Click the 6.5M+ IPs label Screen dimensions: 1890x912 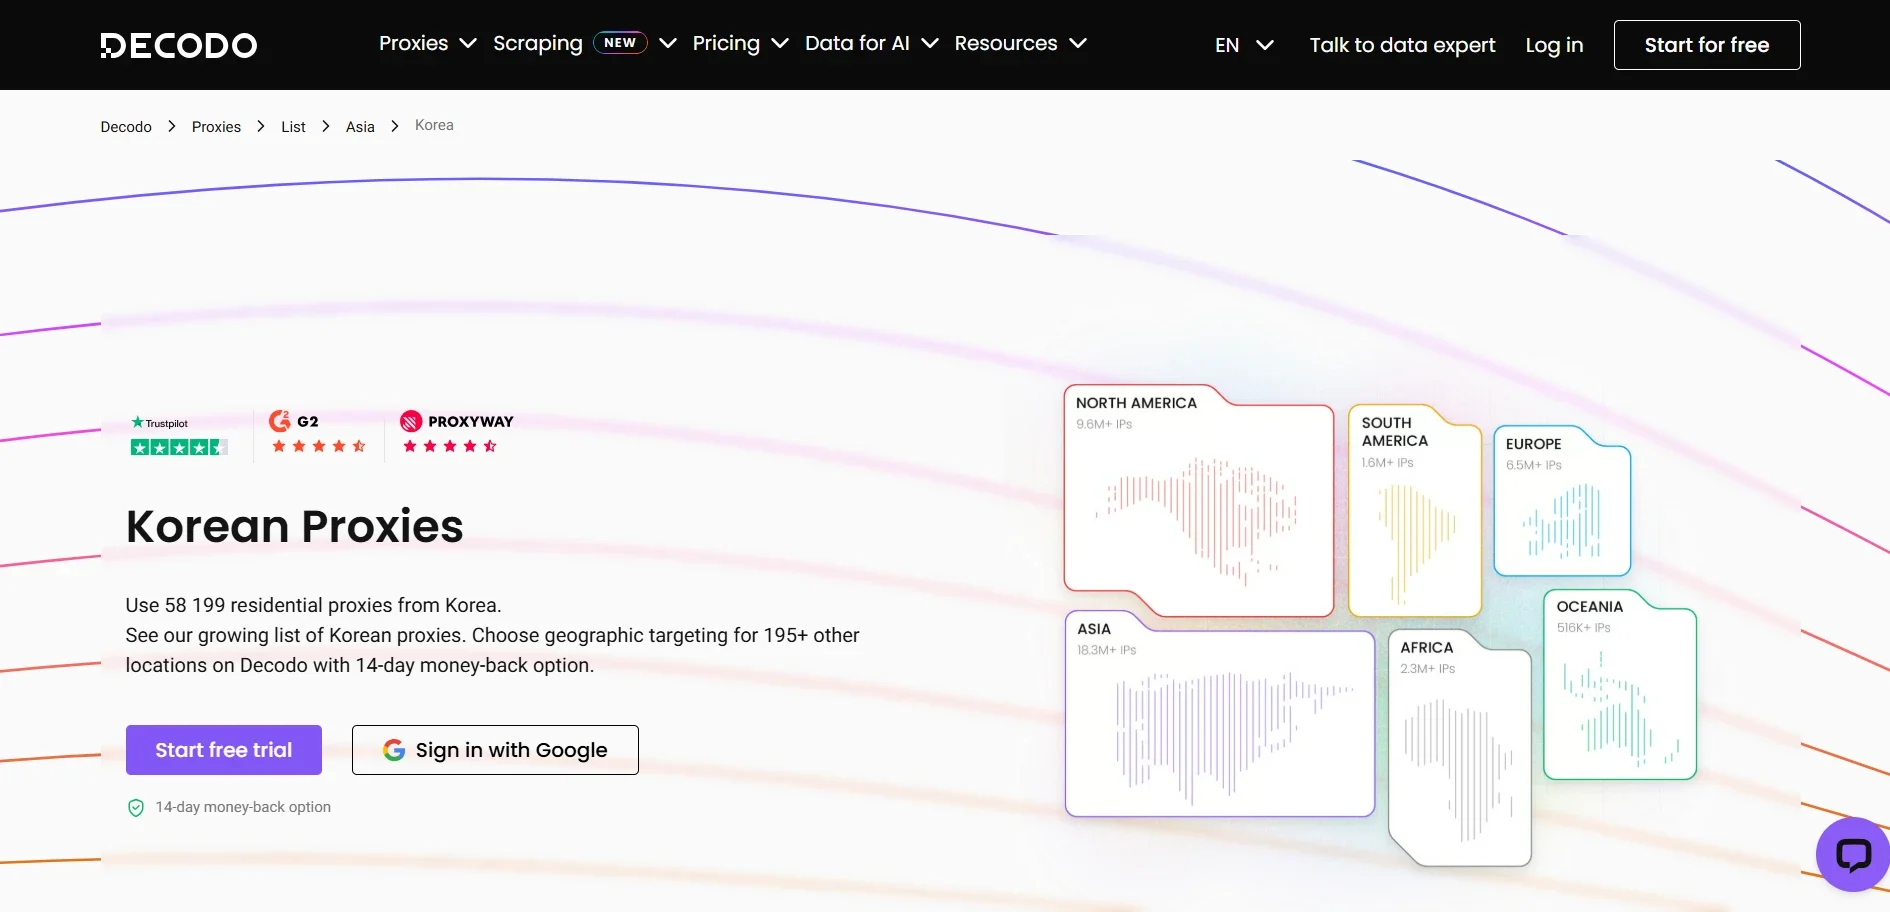point(1534,465)
